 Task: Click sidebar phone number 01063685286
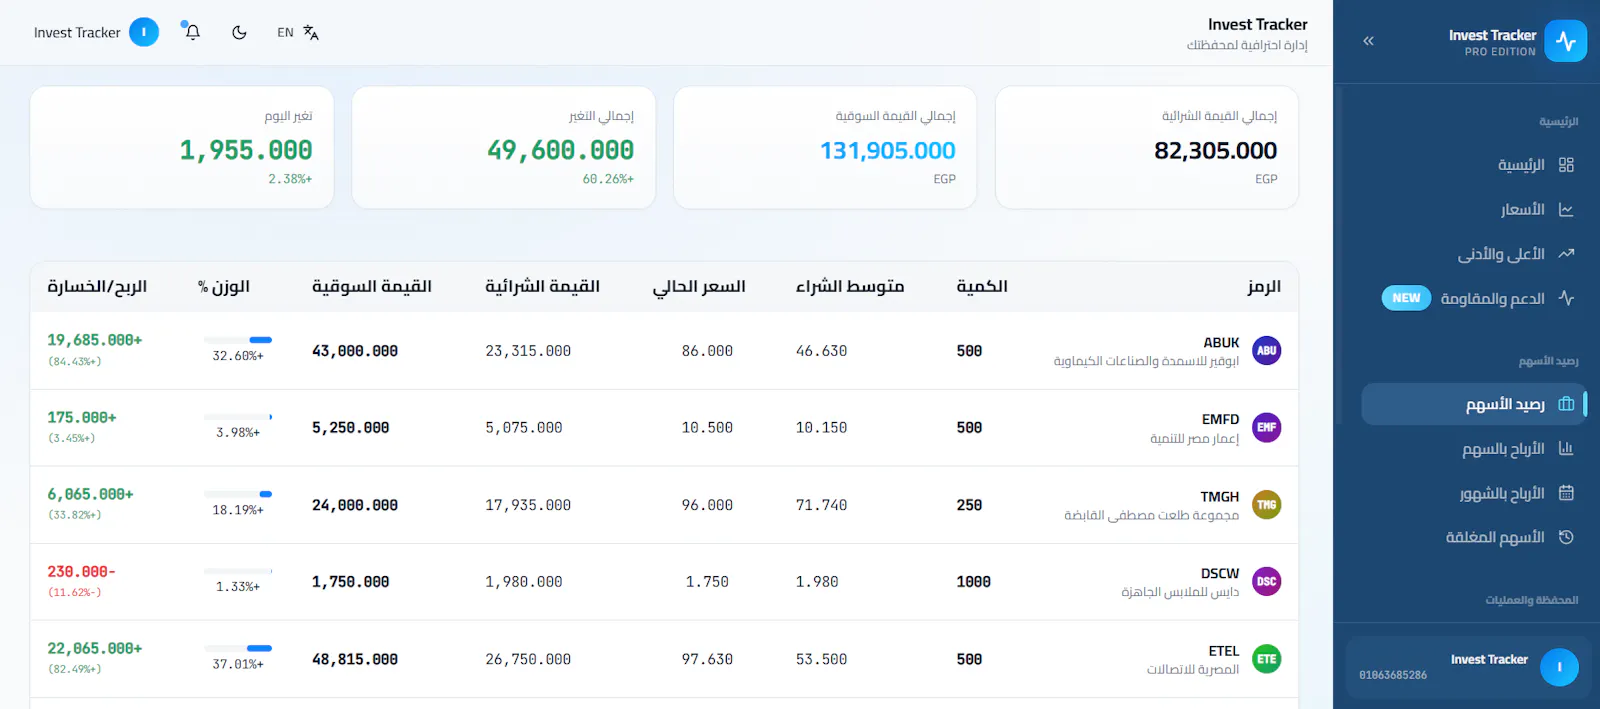click(x=1392, y=675)
